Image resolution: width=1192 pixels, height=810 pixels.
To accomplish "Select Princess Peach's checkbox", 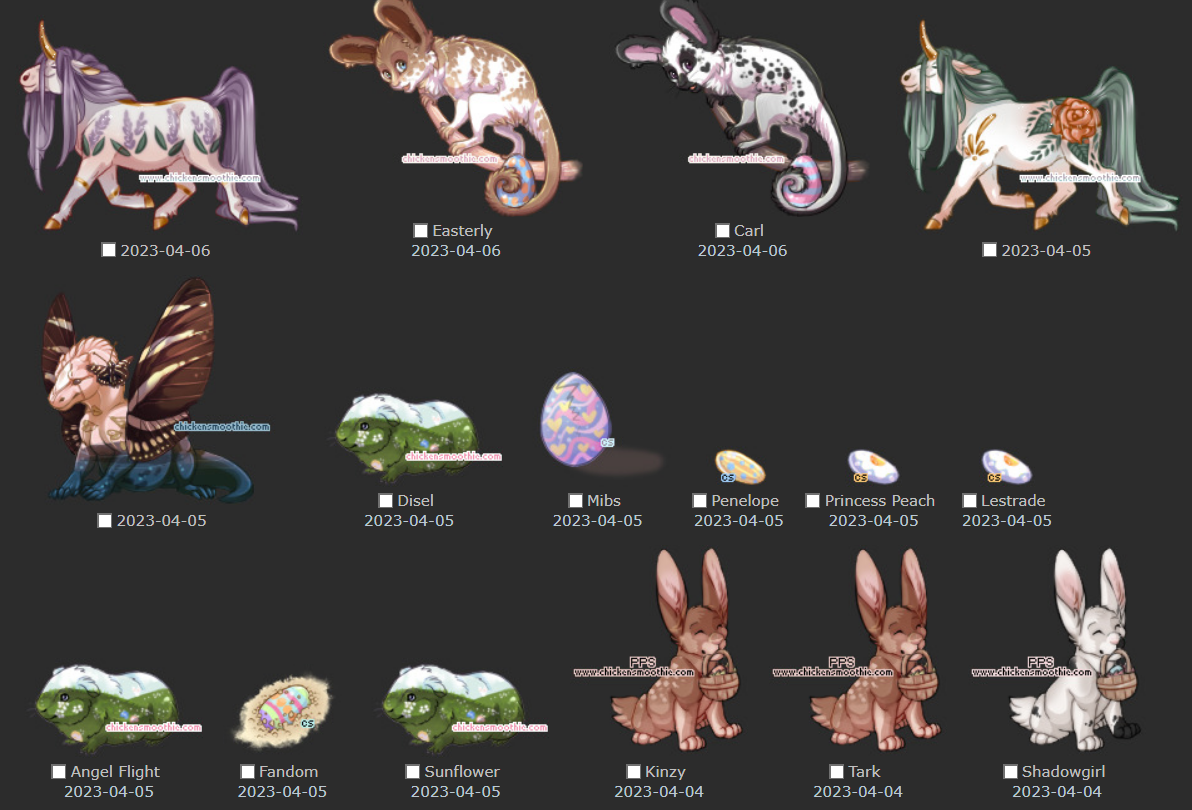I will (x=813, y=501).
